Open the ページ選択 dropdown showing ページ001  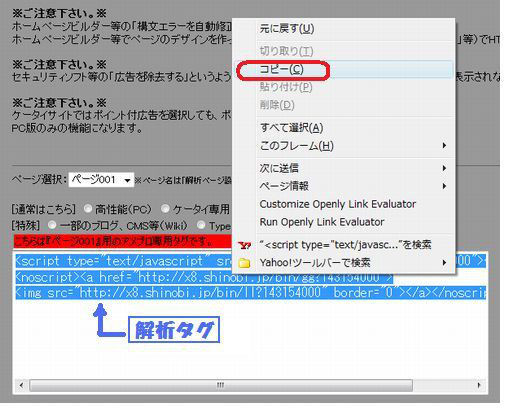[x=101, y=180]
